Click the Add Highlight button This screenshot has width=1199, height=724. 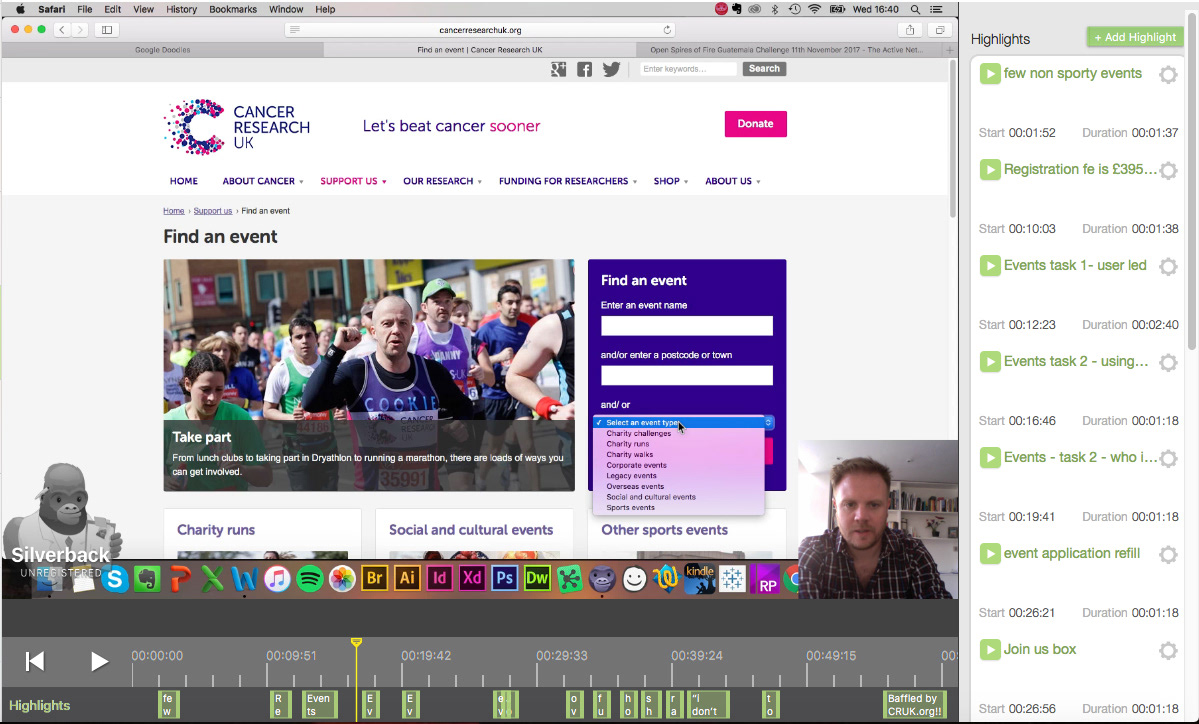click(x=1135, y=37)
